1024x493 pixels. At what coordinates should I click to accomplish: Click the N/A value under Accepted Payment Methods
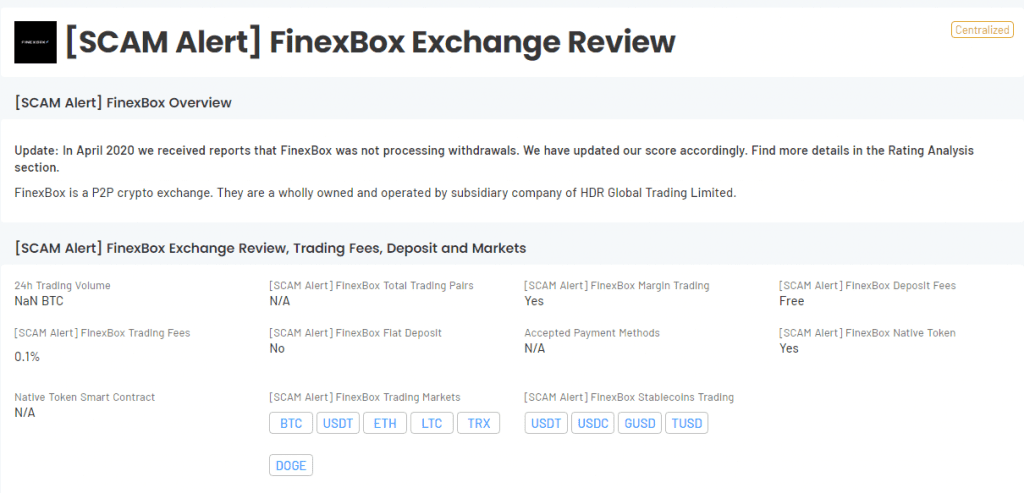point(535,348)
